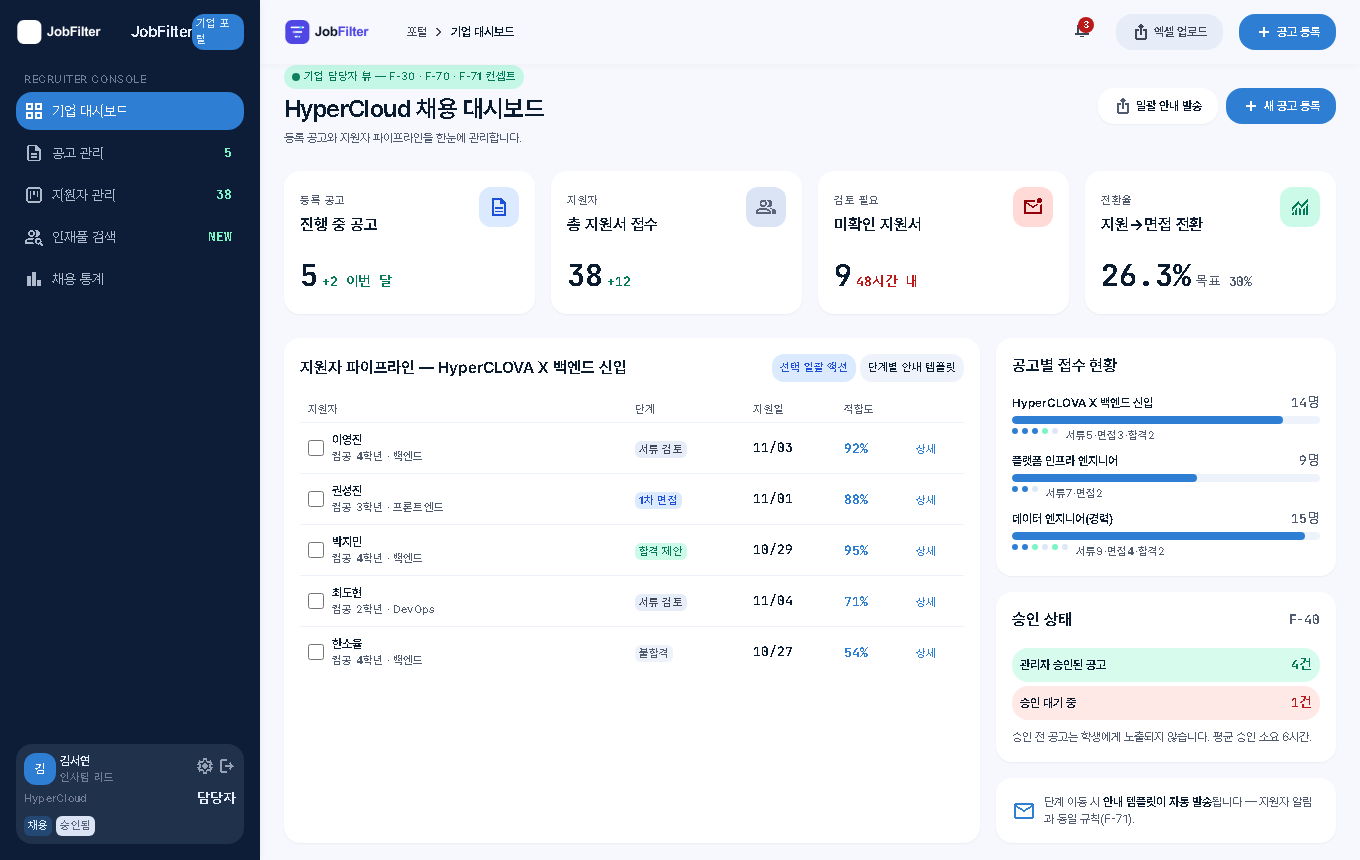Click the JobFilter logo in the sidebar
This screenshot has width=1360, height=860.
[59, 32]
